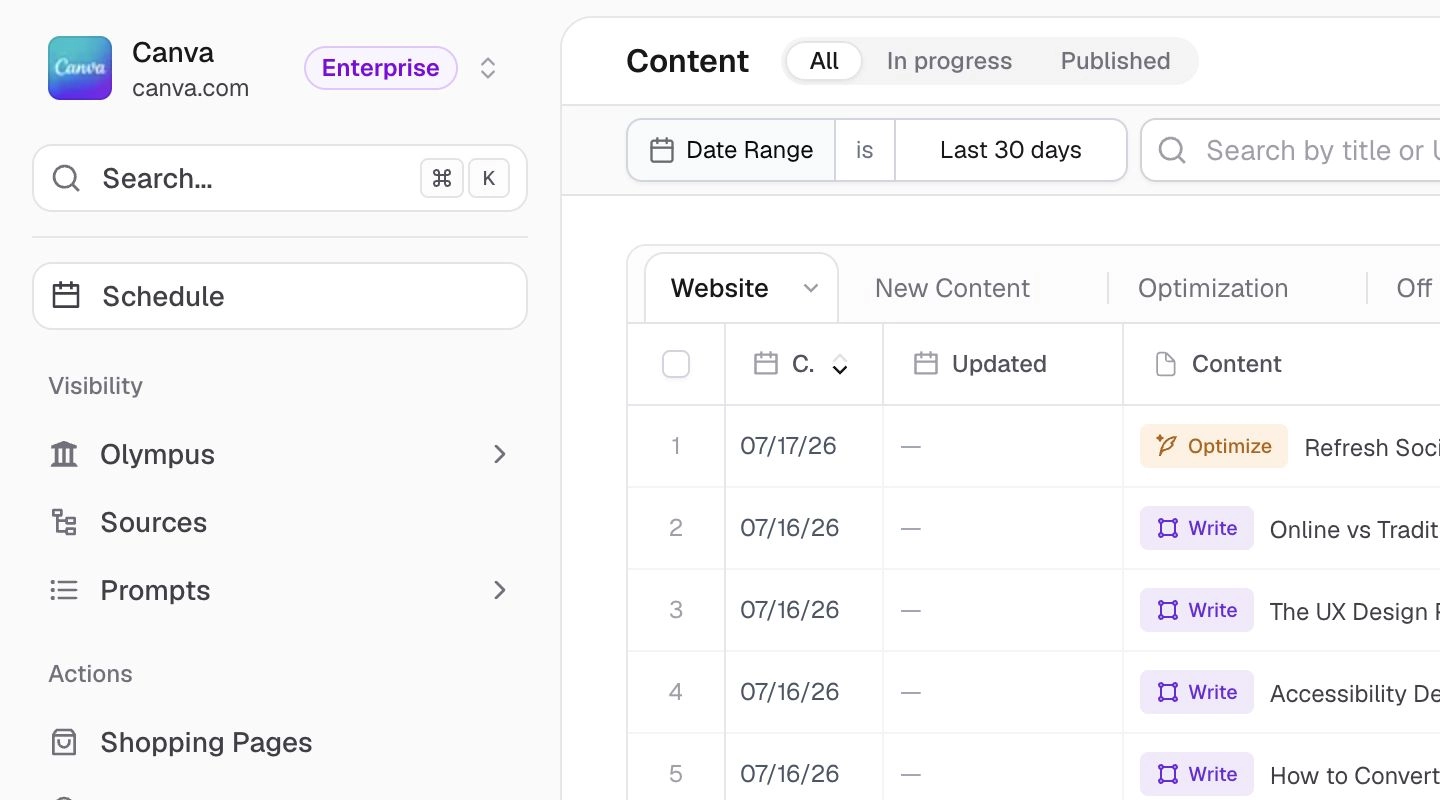Click the Write frame icon in row 4

pos(1167,692)
